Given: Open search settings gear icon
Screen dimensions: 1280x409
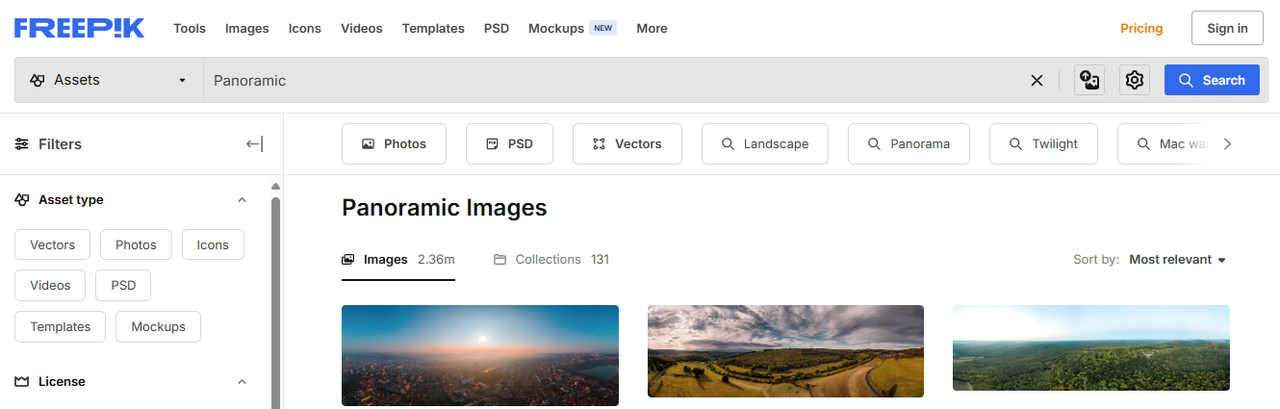Looking at the screenshot, I should point(1134,80).
